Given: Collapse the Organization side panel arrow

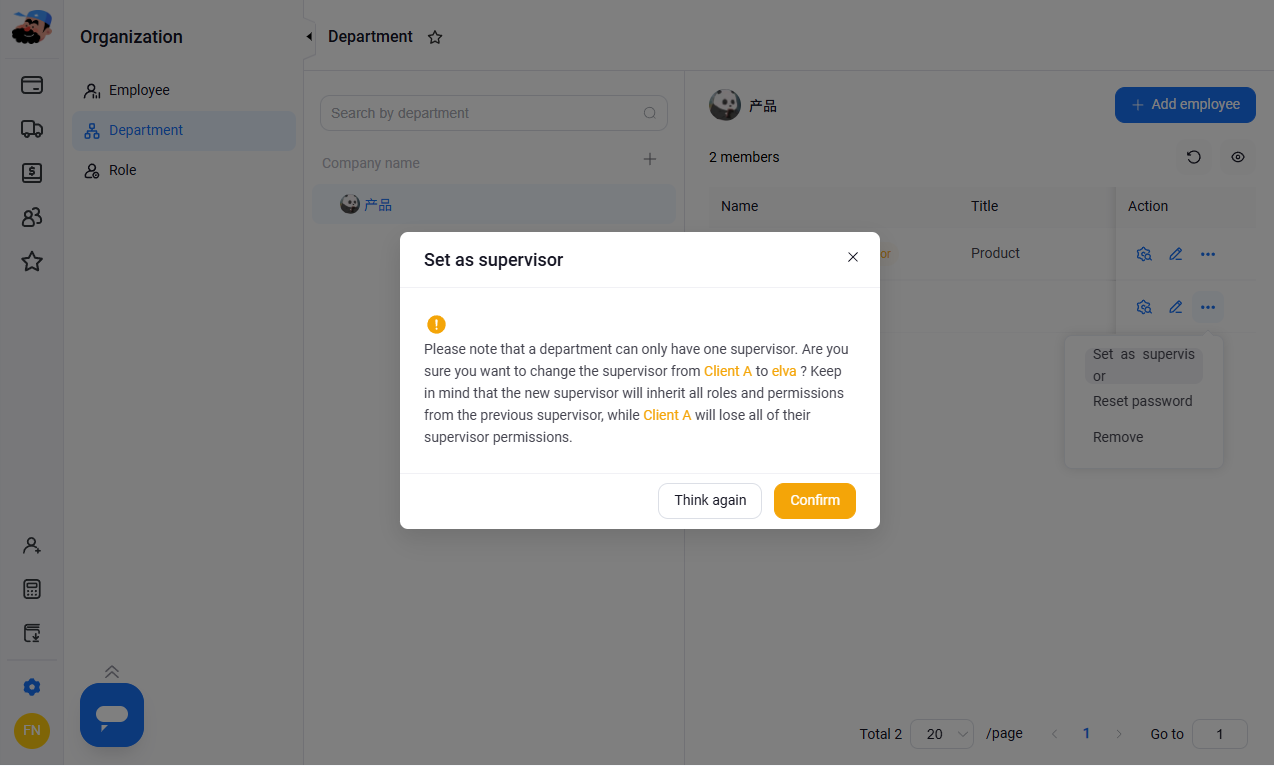Looking at the screenshot, I should tap(308, 37).
